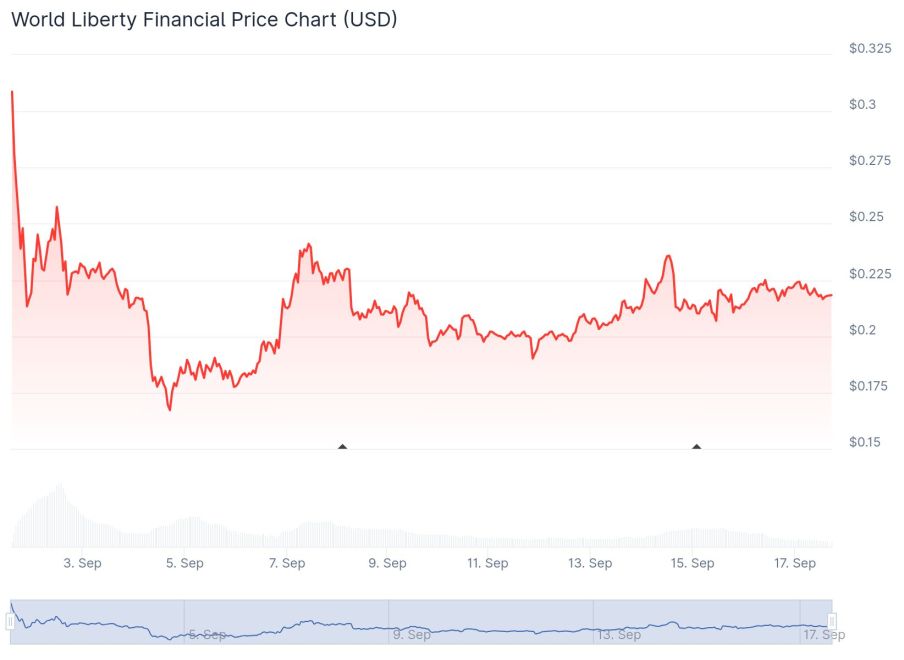Click the left range navigator handle
The width and height of the screenshot is (904, 660).
click(11, 621)
